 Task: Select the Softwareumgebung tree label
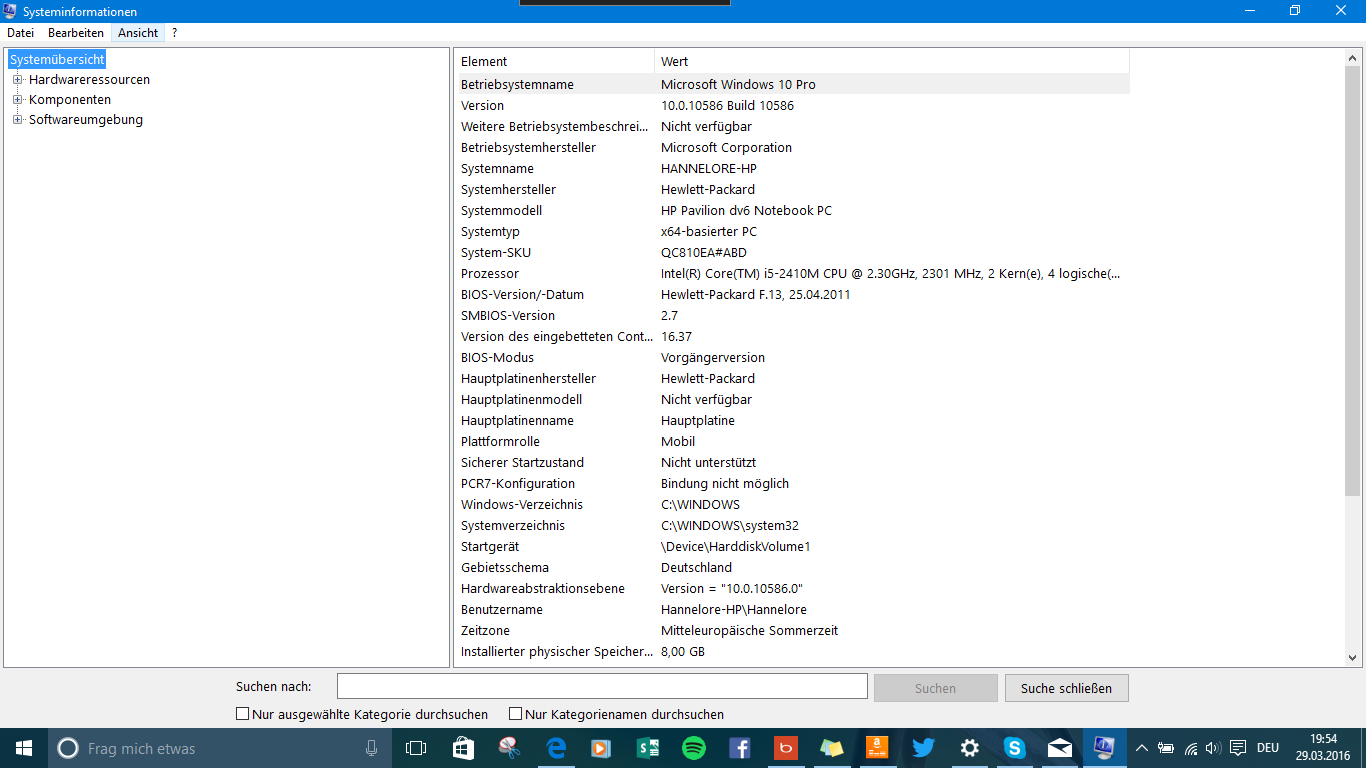(x=86, y=120)
